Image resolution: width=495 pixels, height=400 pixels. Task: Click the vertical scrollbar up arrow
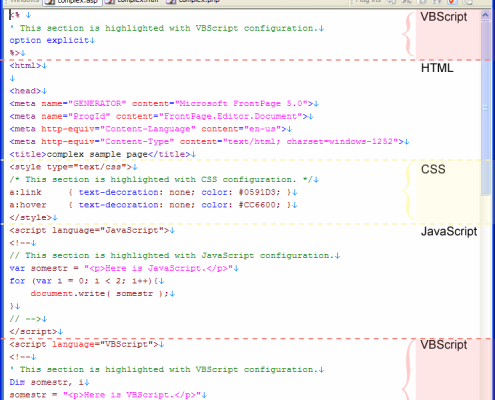[x=485, y=15]
